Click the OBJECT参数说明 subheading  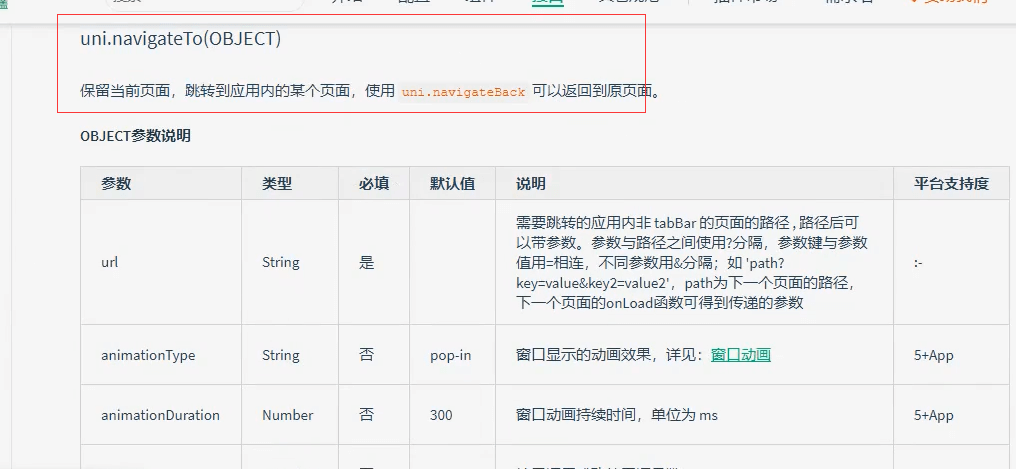tap(135, 136)
